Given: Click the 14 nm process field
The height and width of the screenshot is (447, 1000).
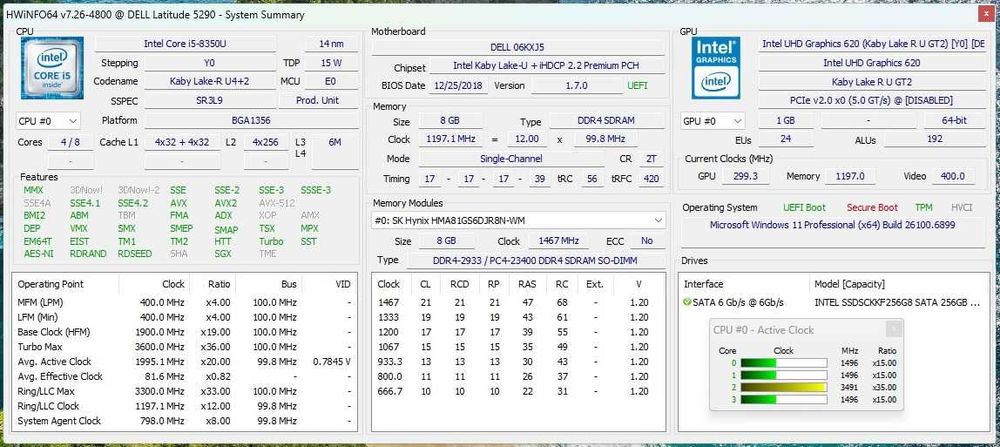Looking at the screenshot, I should point(331,43).
